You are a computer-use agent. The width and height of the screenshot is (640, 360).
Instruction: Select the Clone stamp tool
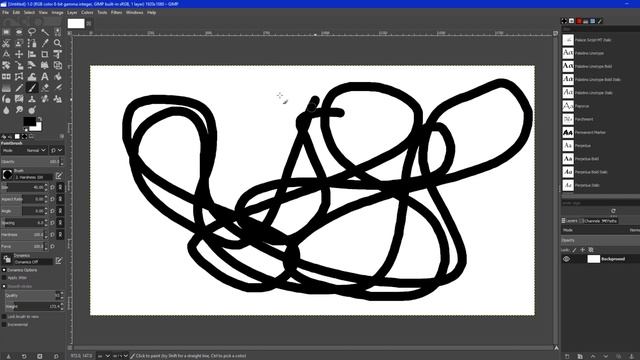[32, 99]
